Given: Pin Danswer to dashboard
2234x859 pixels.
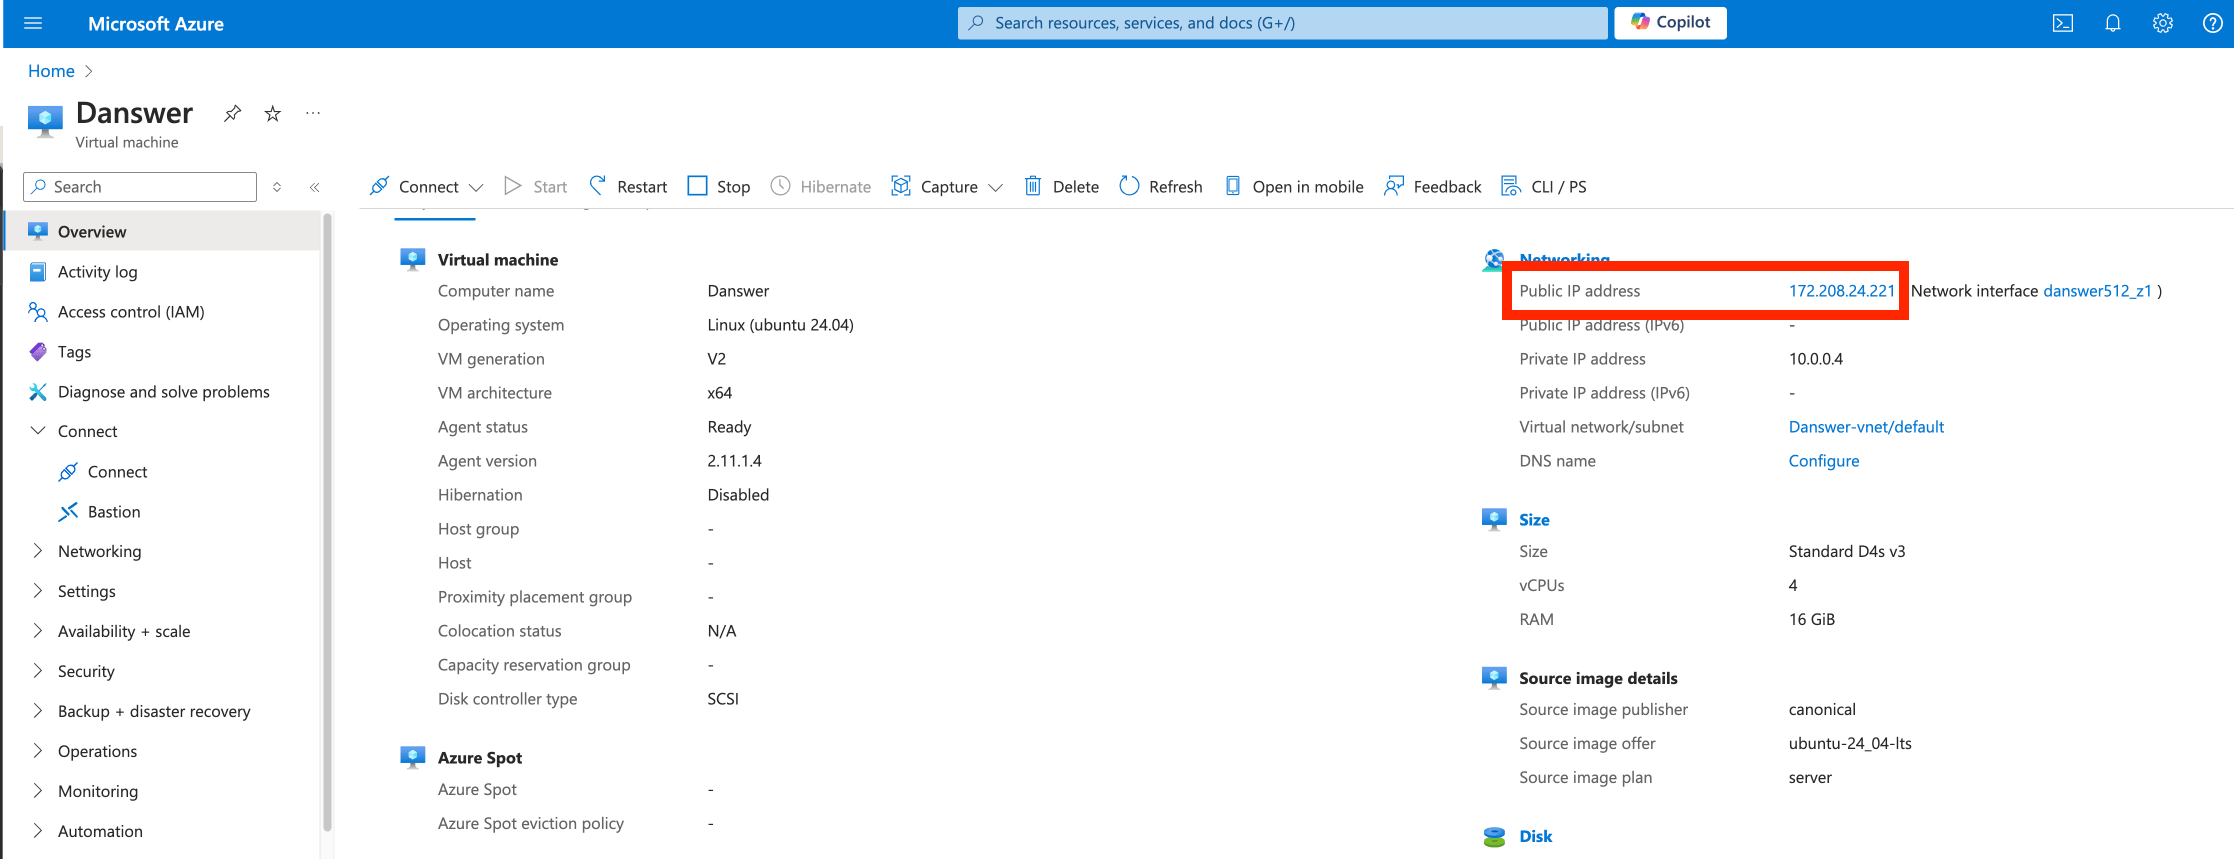Looking at the screenshot, I should [x=232, y=113].
